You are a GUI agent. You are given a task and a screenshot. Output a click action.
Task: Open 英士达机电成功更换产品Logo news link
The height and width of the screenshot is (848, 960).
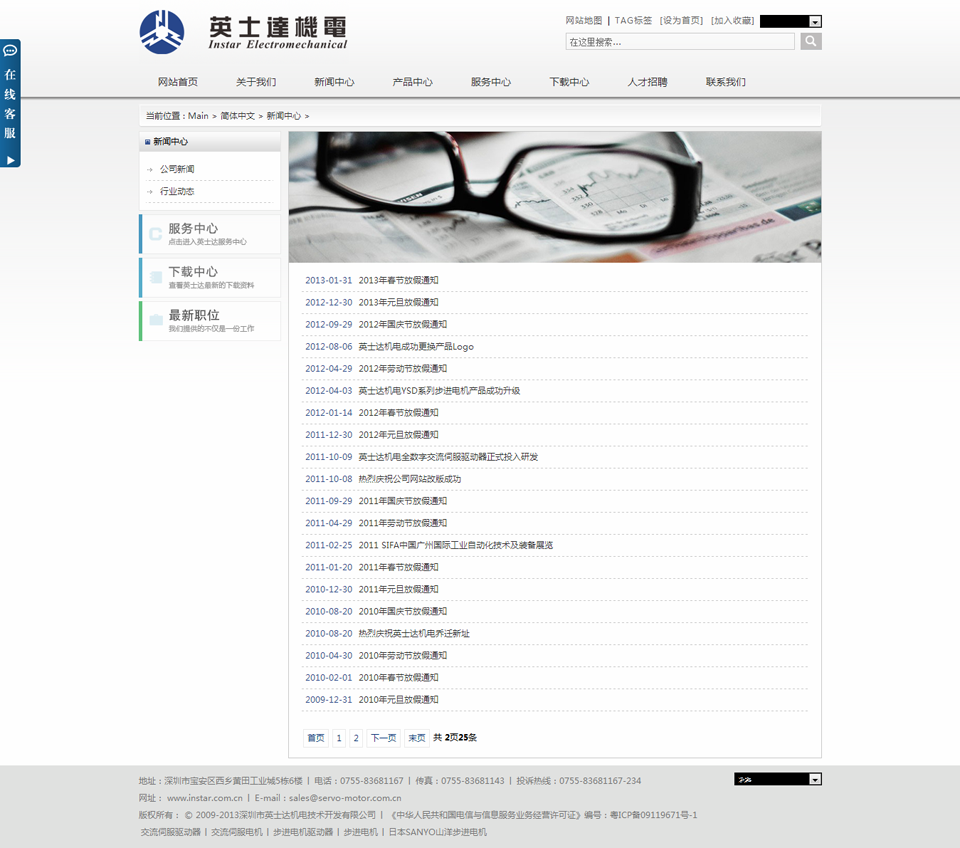click(416, 347)
